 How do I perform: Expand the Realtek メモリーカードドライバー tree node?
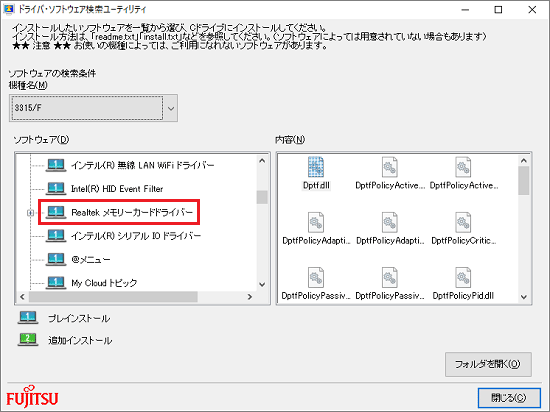31,212
